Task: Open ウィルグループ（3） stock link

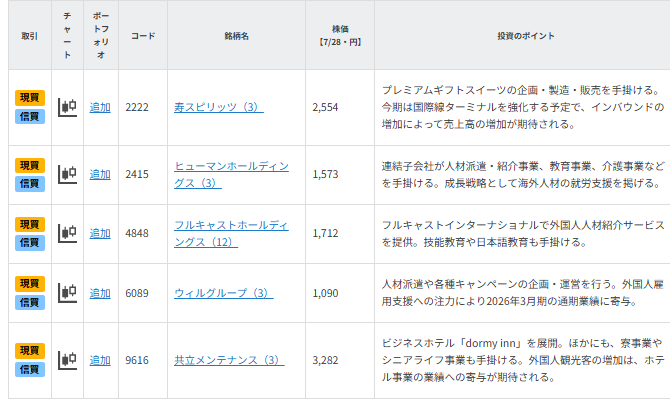Action: [x=223, y=293]
